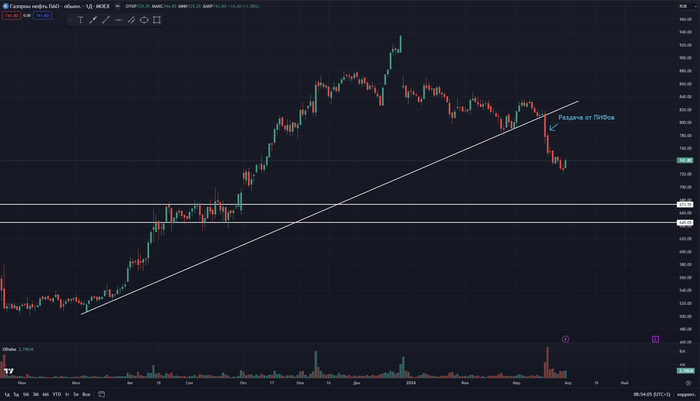Select the 'Раздача от ПИФов' text annotation
This screenshot has width=700, height=401.
pyautogui.click(x=586, y=117)
